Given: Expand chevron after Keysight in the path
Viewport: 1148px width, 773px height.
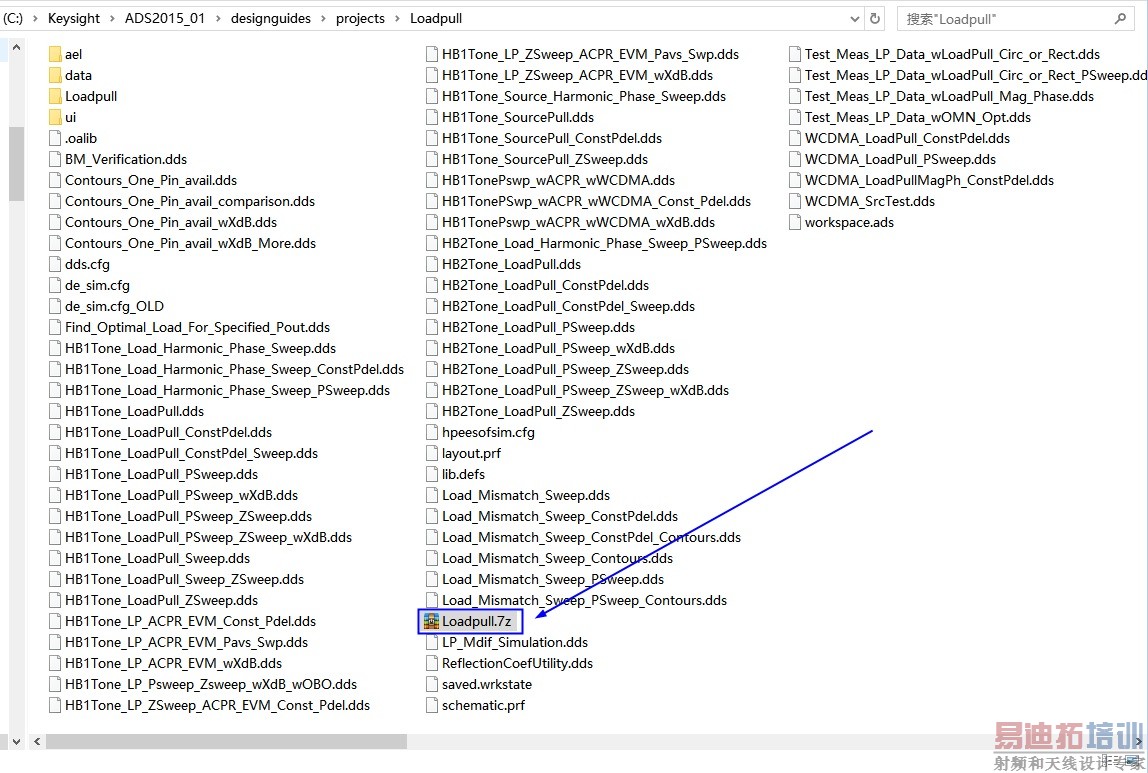Looking at the screenshot, I should [112, 18].
